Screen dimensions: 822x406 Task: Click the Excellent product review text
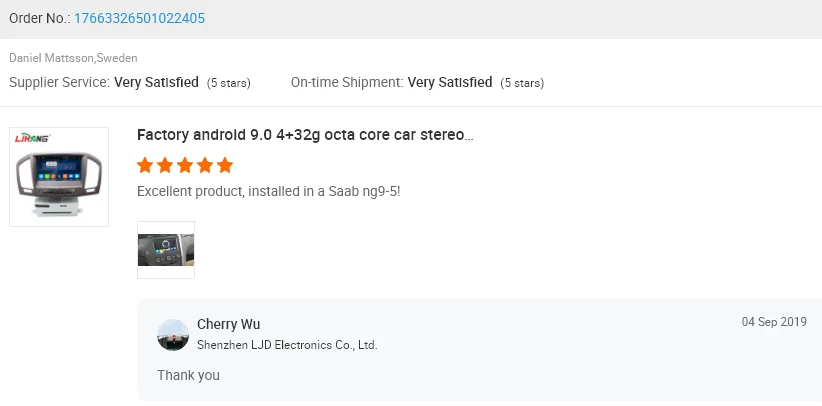pos(268,190)
